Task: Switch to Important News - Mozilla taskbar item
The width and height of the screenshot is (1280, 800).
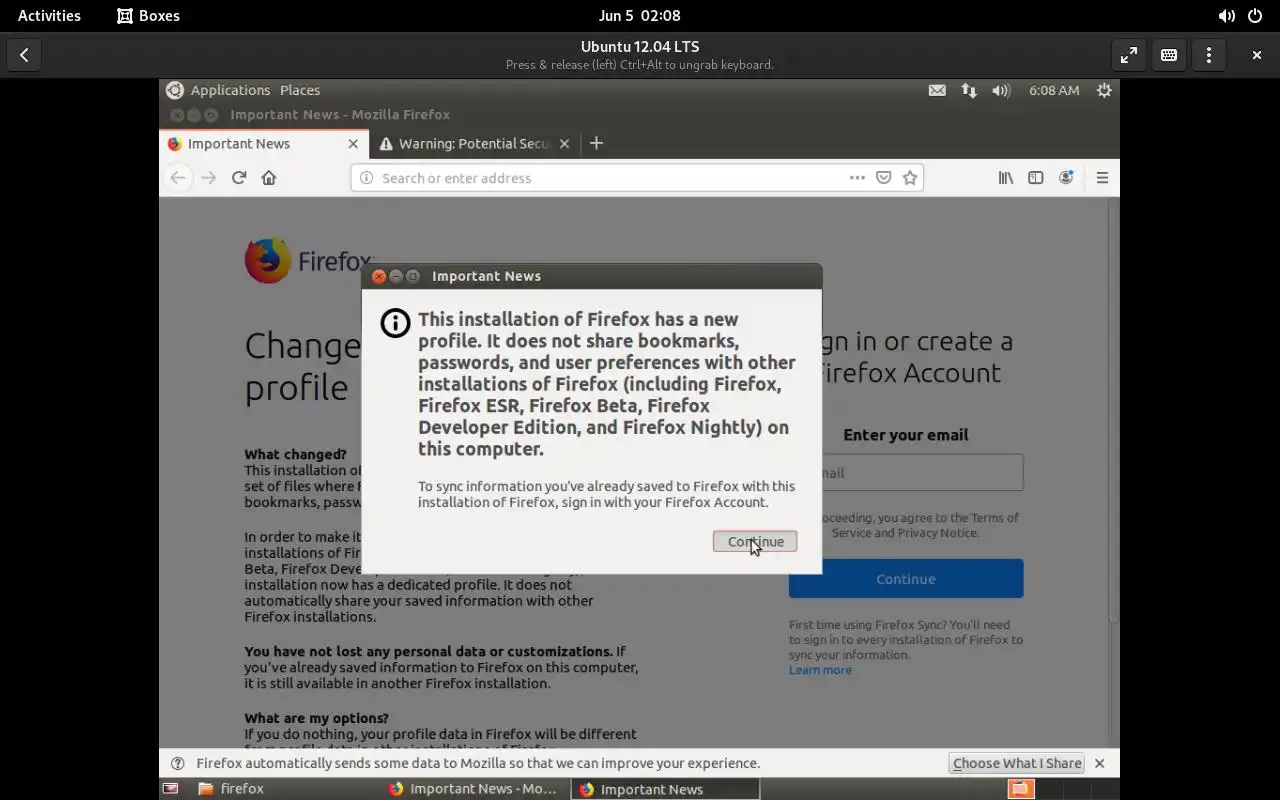Action: point(472,789)
